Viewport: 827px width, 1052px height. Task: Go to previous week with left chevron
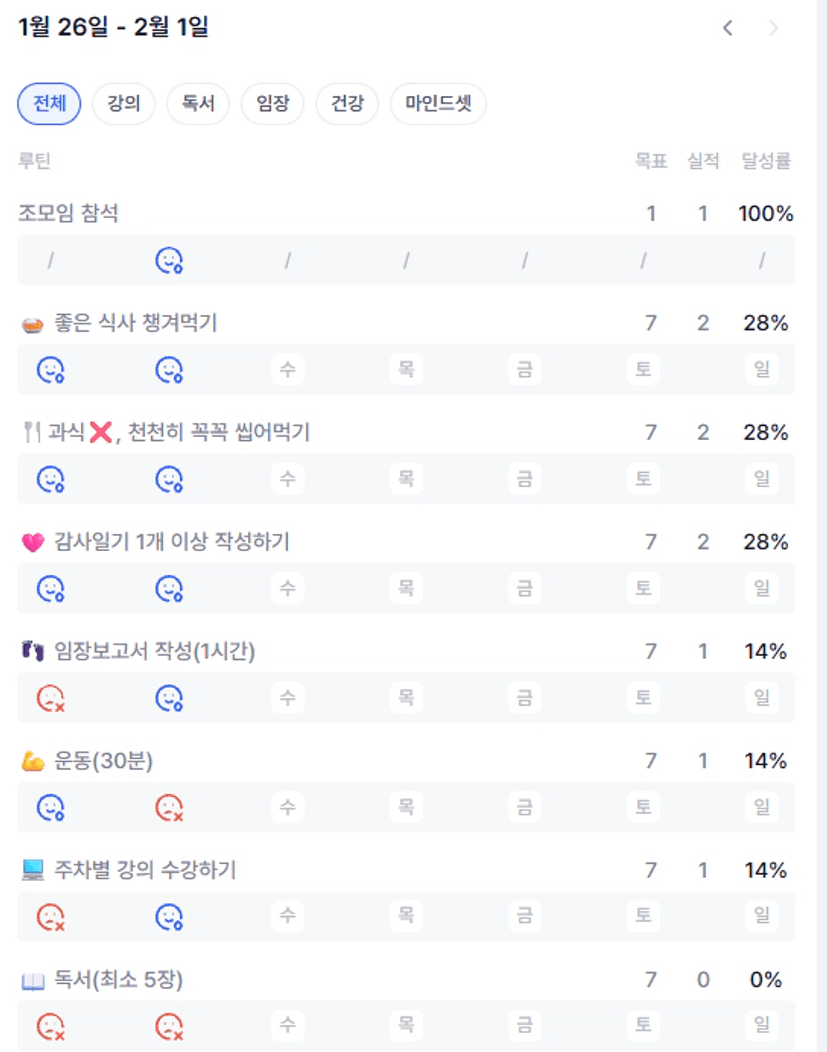point(728,28)
